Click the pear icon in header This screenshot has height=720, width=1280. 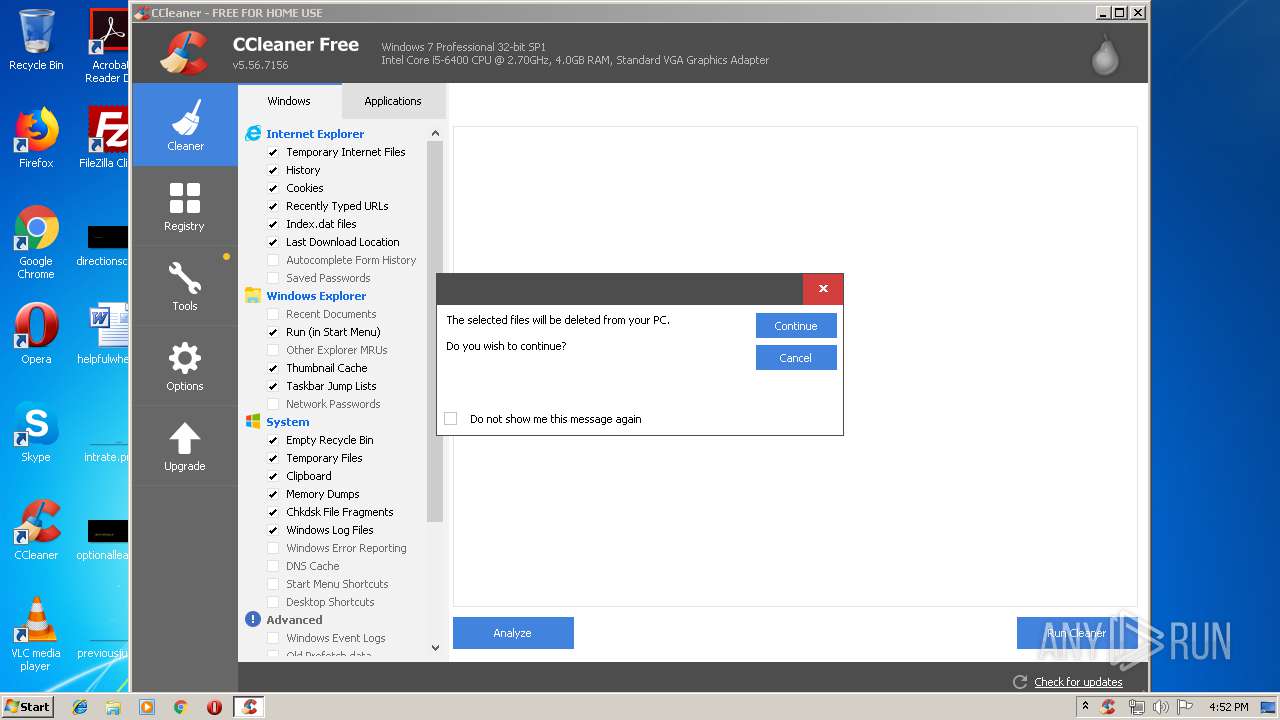1105,56
